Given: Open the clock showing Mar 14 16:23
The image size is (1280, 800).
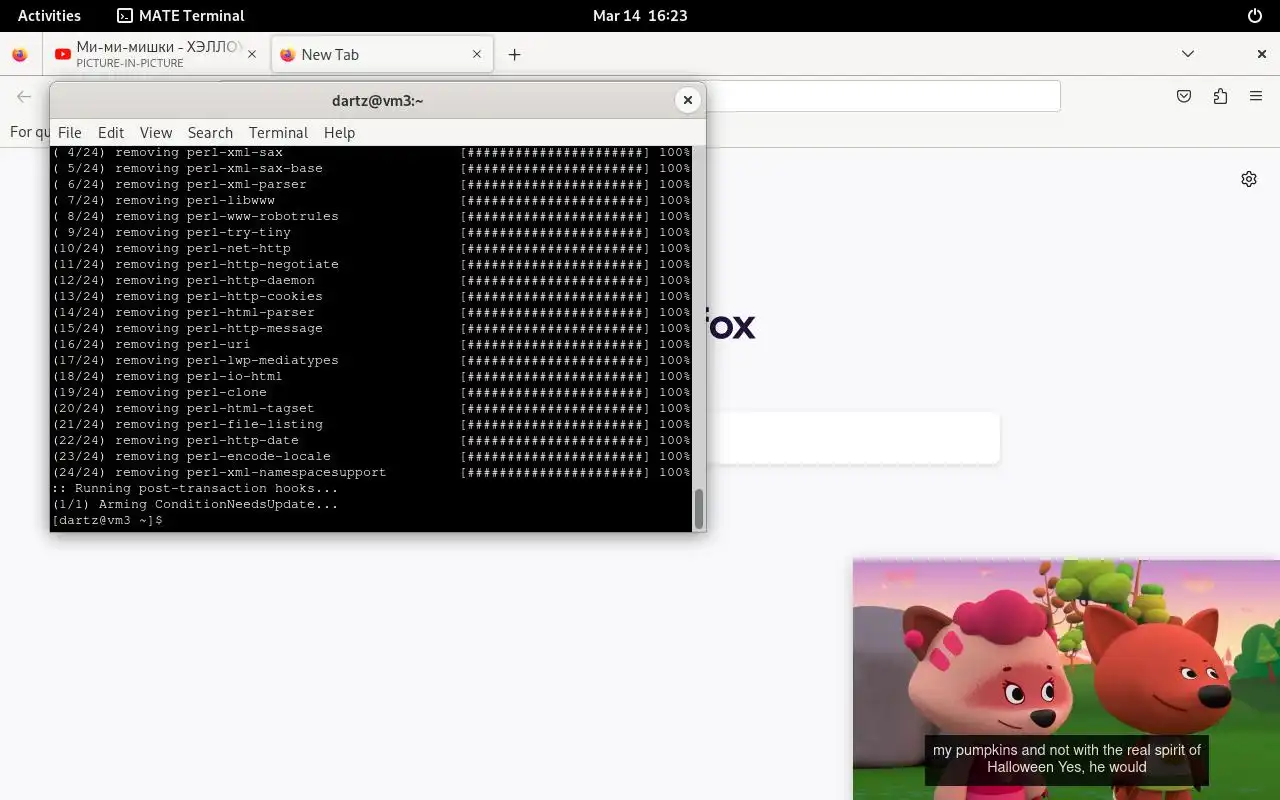Looking at the screenshot, I should pyautogui.click(x=640, y=15).
